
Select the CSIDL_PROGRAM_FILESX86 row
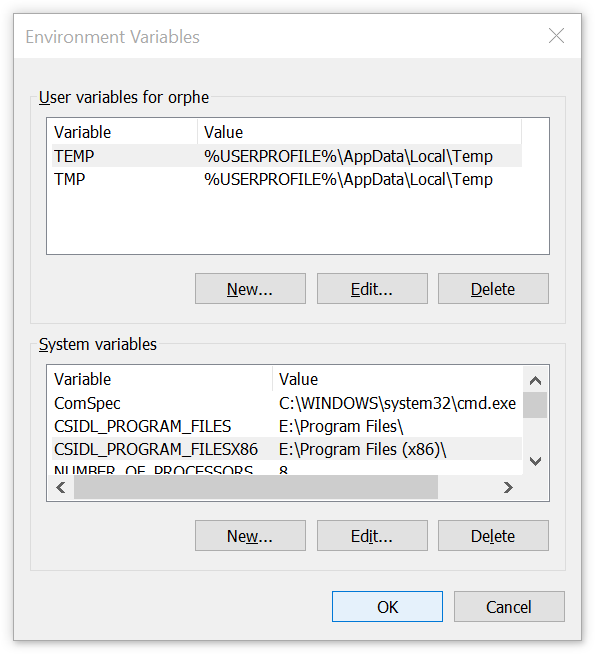coord(287,449)
